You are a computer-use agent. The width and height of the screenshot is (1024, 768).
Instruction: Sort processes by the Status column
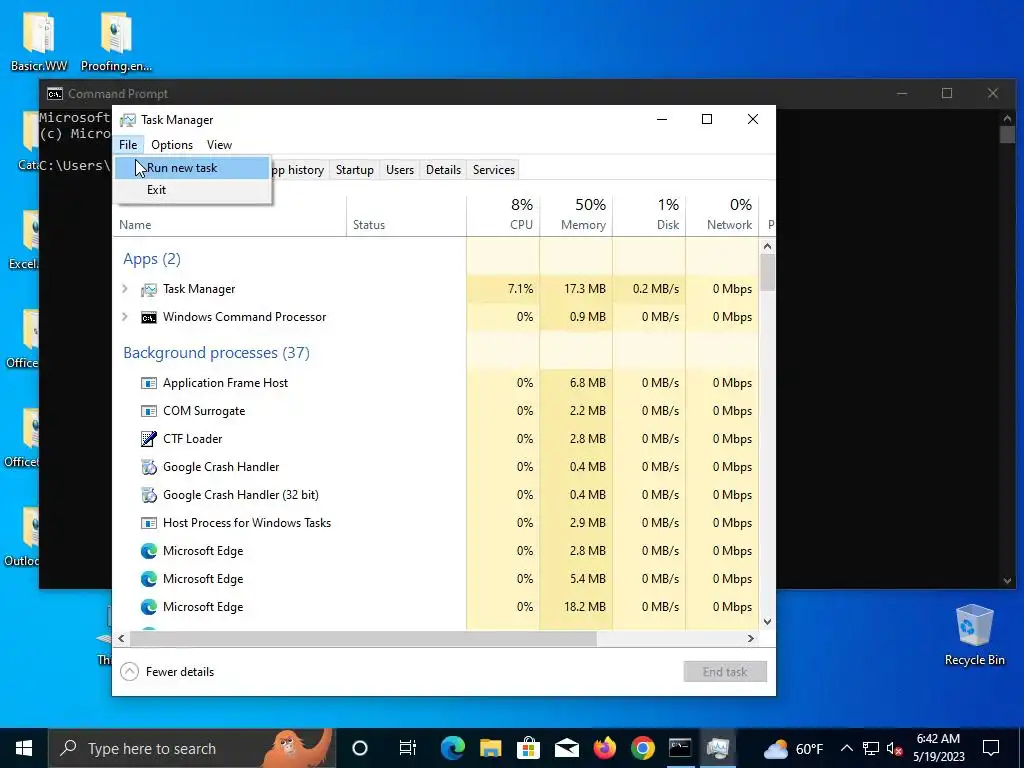coord(406,216)
